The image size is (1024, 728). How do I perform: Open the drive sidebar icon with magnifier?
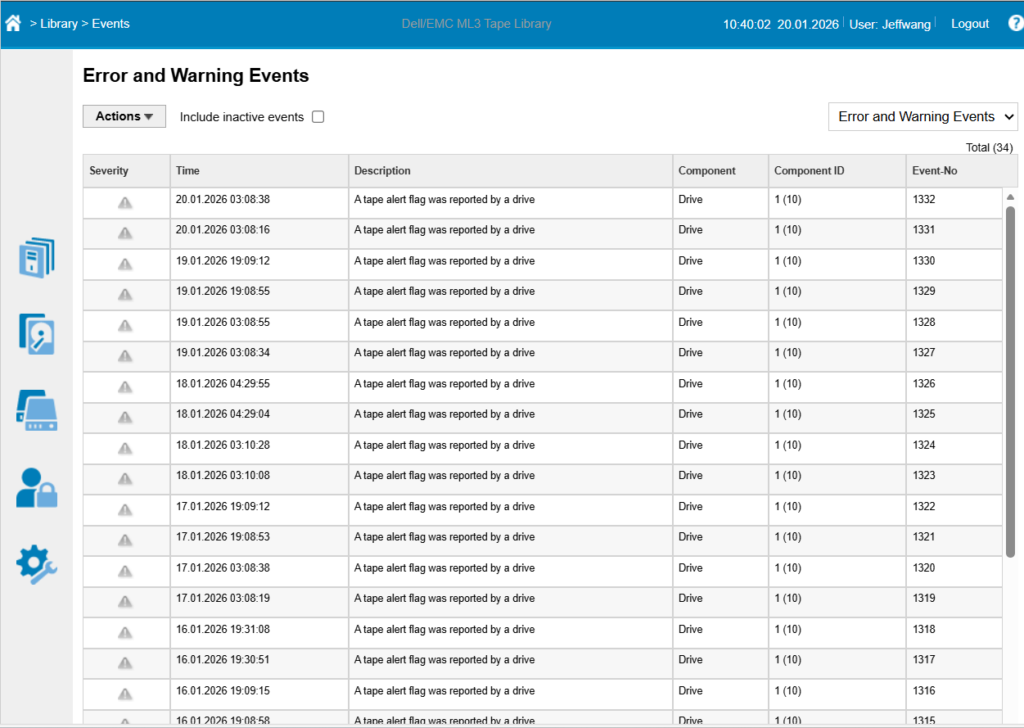pos(37,334)
